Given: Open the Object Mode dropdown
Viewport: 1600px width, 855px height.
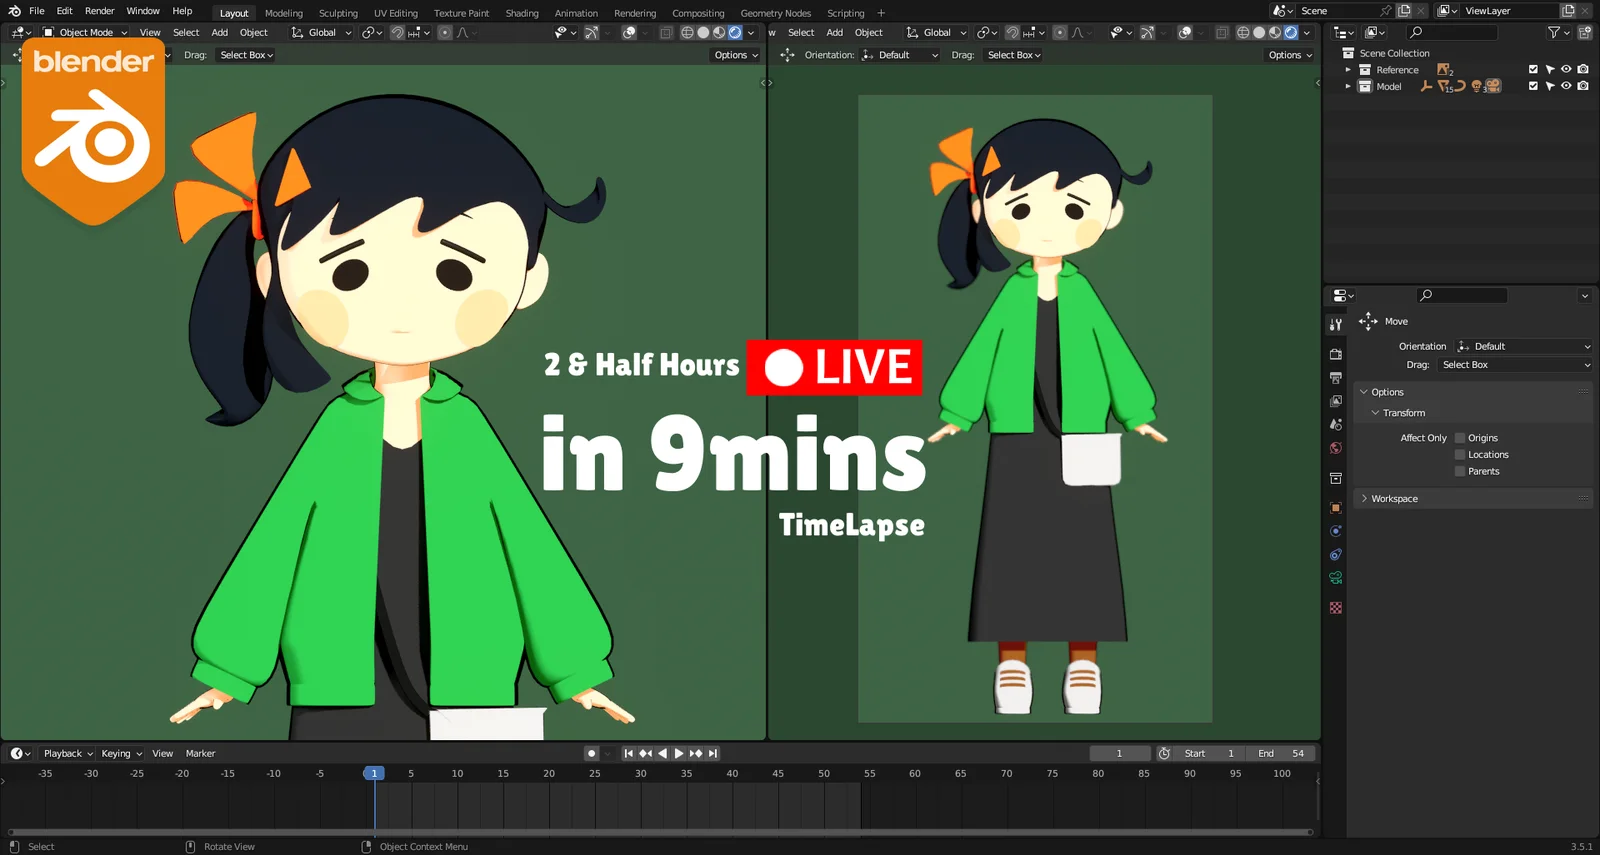Looking at the screenshot, I should [85, 32].
